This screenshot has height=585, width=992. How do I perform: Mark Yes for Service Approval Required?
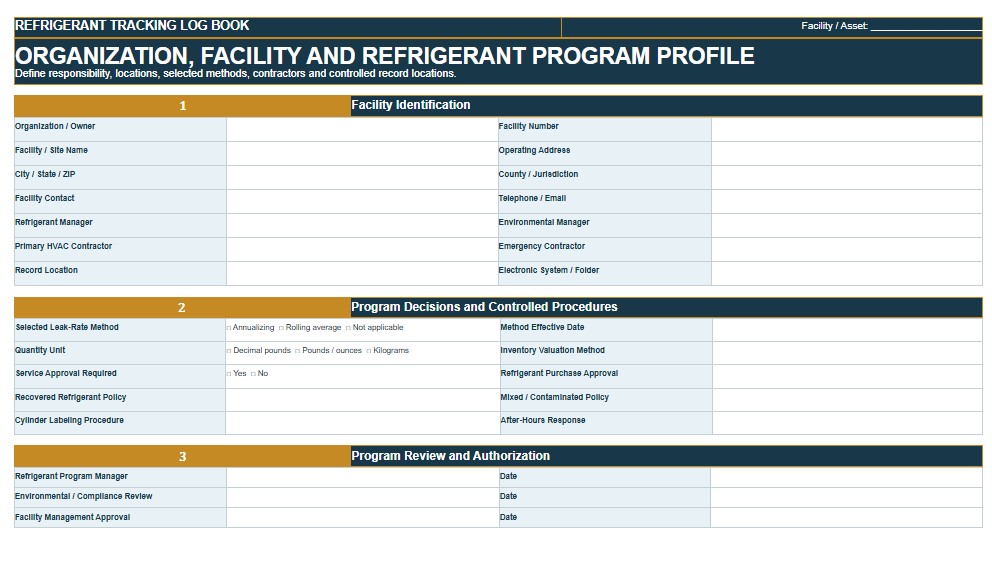click(229, 374)
